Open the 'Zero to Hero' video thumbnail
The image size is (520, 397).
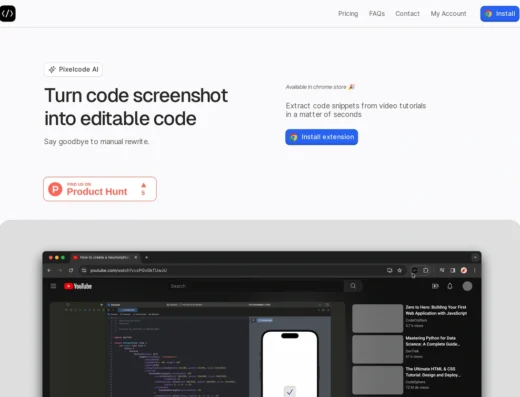click(378, 318)
